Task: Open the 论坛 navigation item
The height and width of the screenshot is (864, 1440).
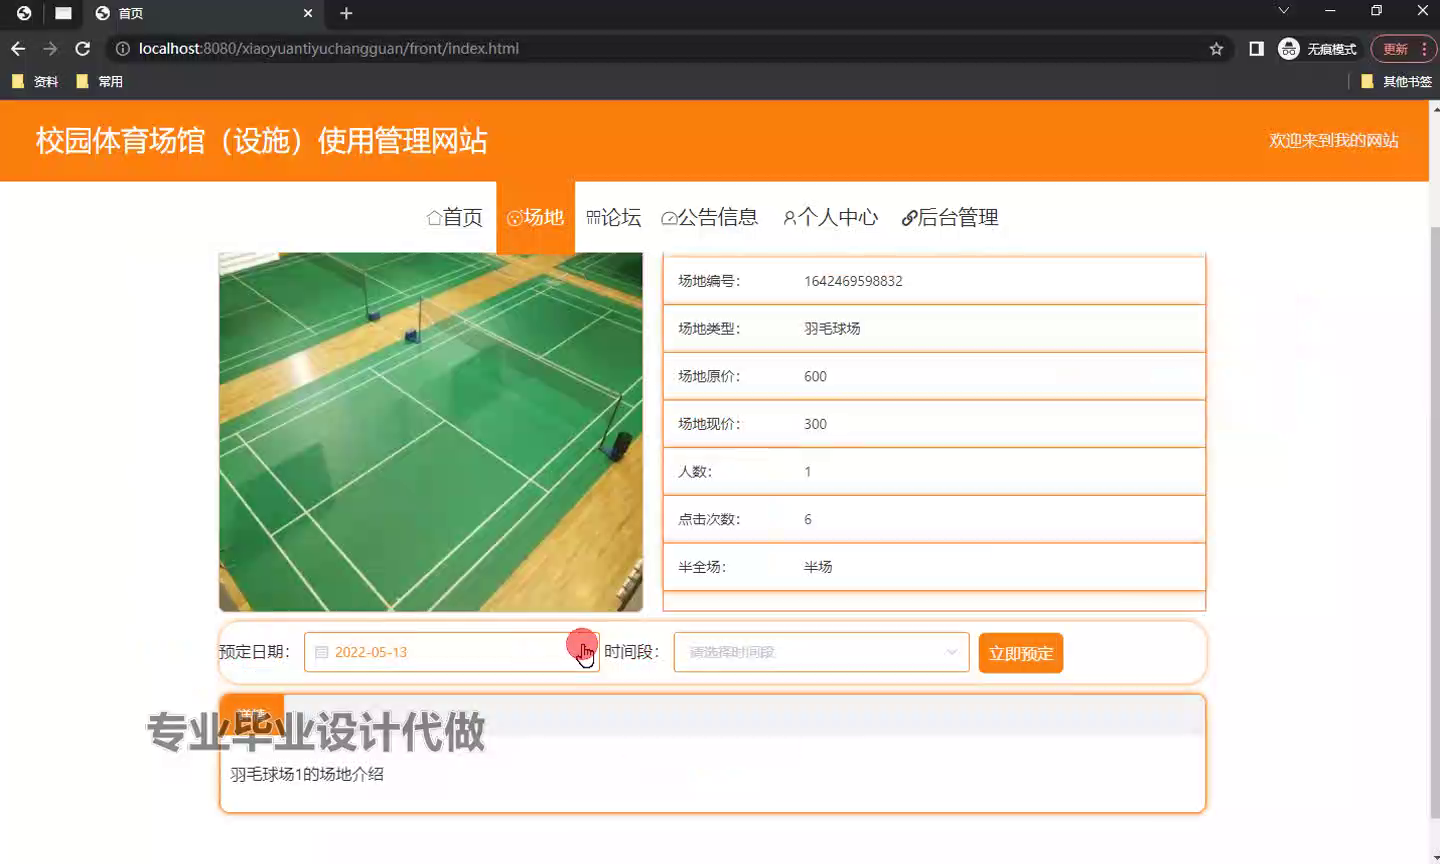Action: [x=613, y=217]
